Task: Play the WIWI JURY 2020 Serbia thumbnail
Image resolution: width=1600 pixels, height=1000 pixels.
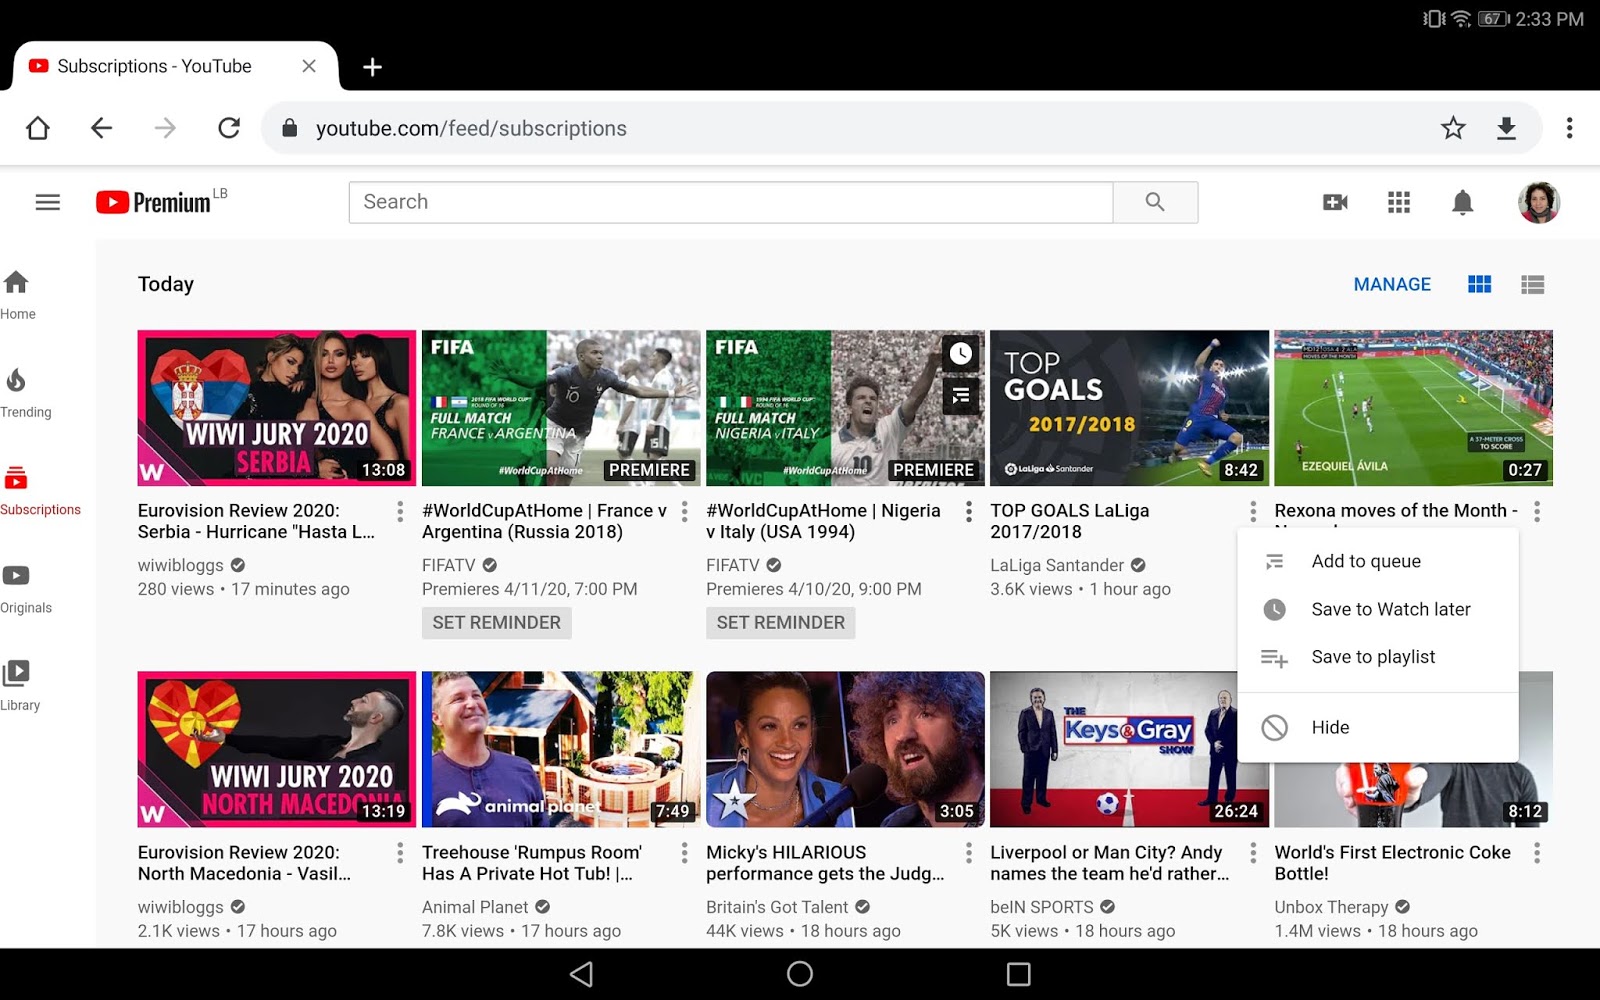Action: [277, 408]
